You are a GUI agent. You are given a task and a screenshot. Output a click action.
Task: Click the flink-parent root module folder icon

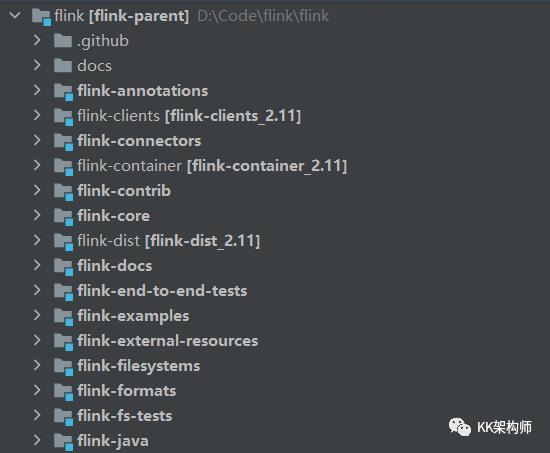click(x=41, y=16)
